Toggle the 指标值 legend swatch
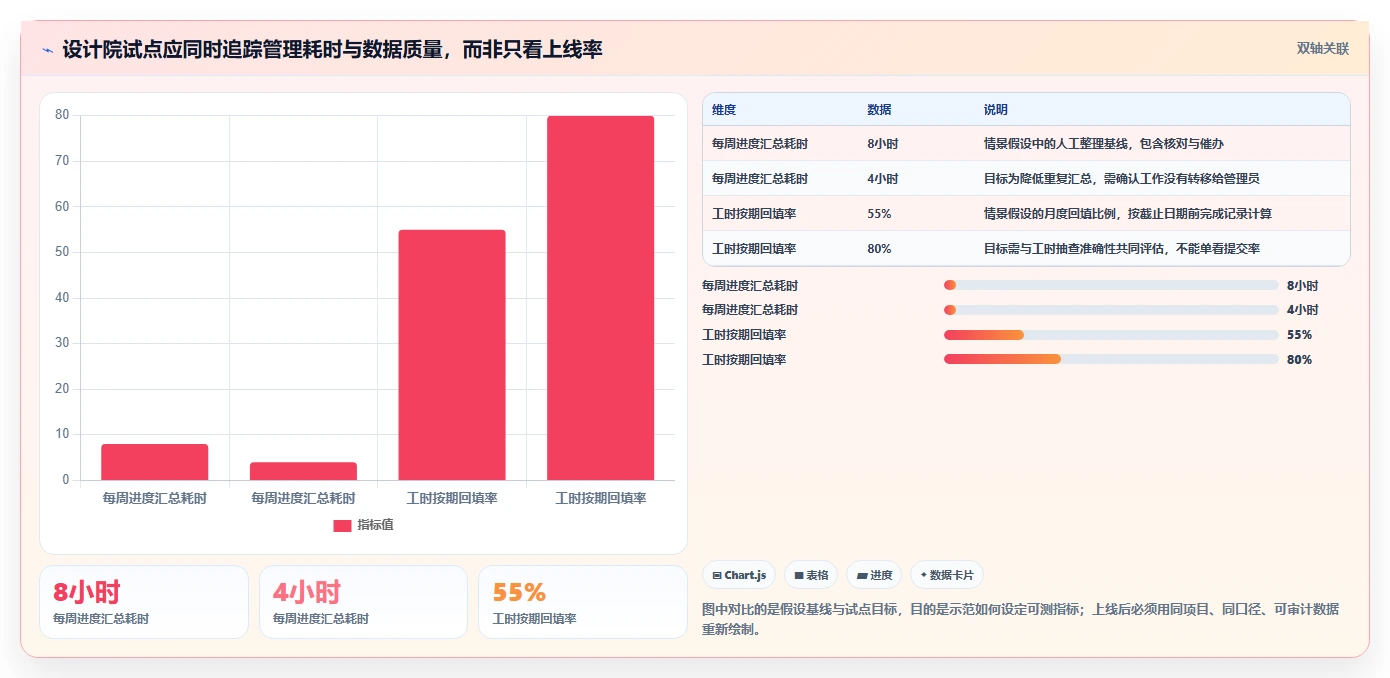 [x=342, y=525]
